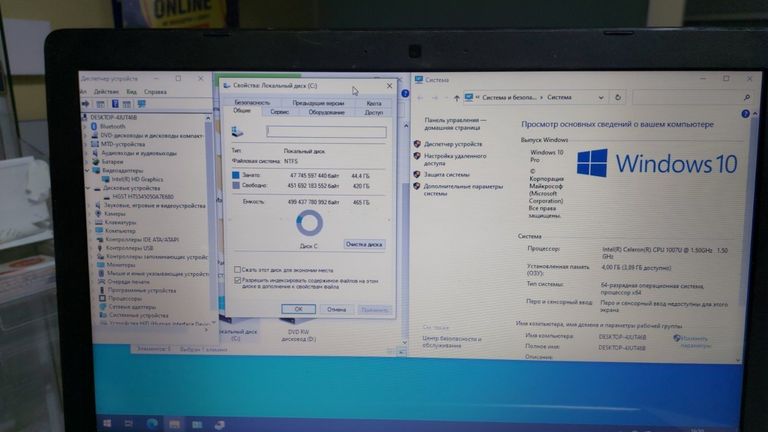The height and width of the screenshot is (432, 768).
Task: Click the Клавиатуры category icon
Action: click(x=98, y=222)
